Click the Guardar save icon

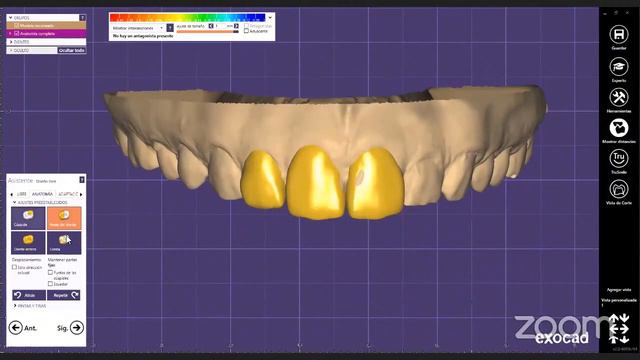619,34
